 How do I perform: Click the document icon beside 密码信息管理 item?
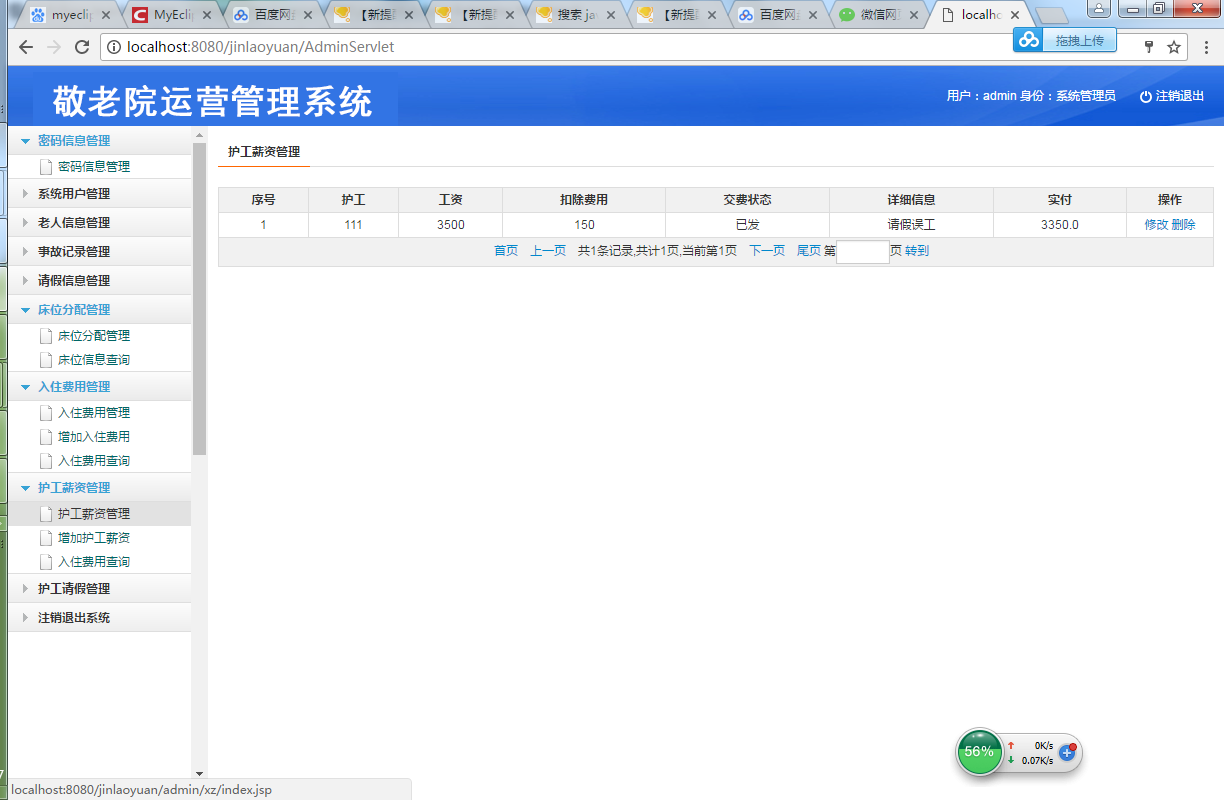pos(45,167)
